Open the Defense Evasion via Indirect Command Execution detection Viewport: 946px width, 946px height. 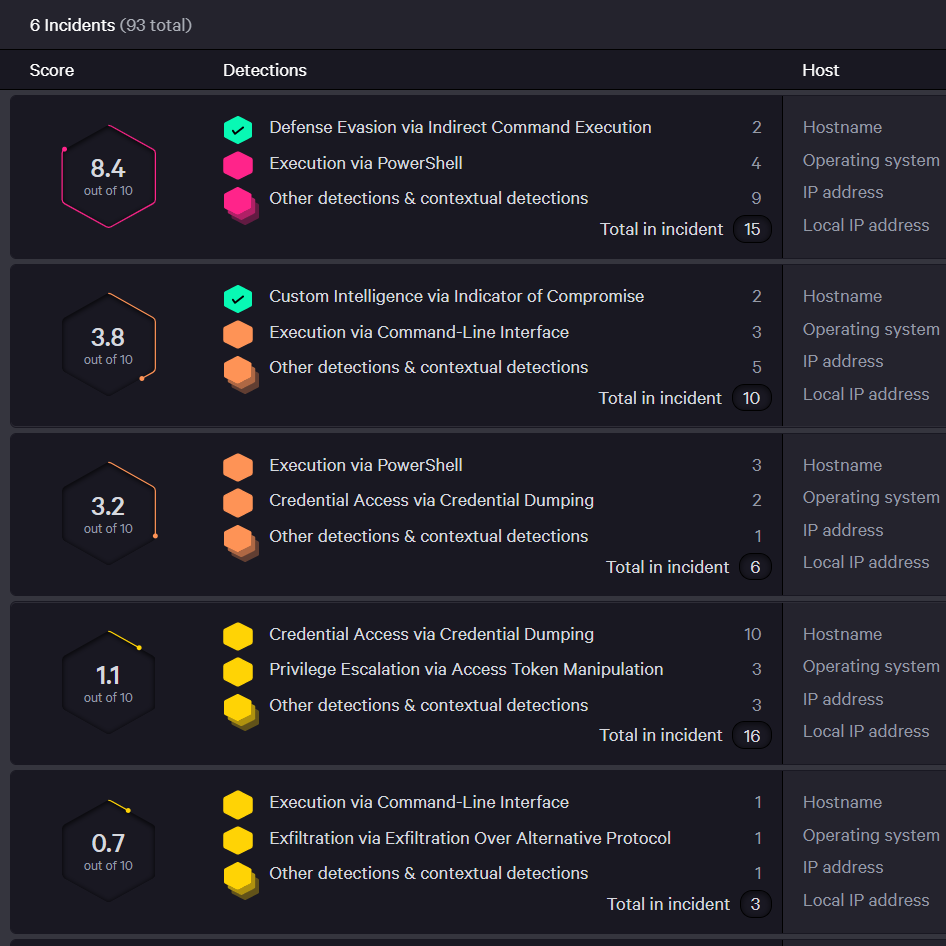pyautogui.click(x=460, y=128)
